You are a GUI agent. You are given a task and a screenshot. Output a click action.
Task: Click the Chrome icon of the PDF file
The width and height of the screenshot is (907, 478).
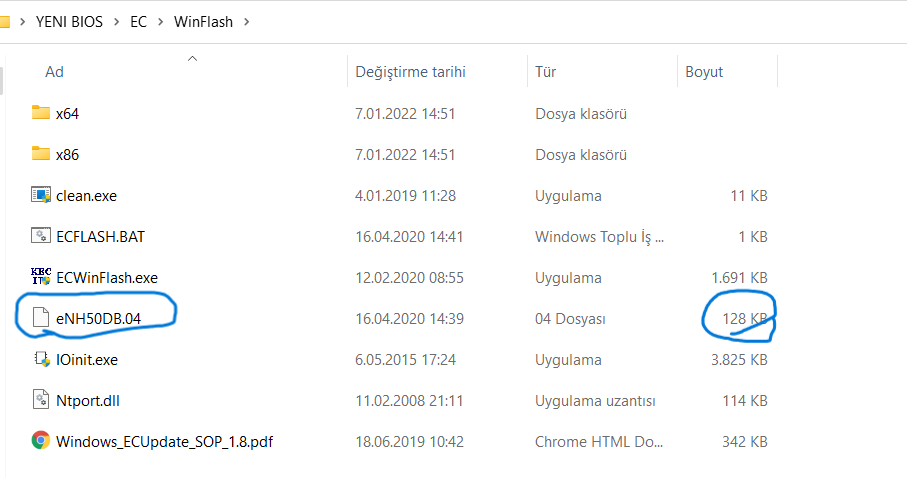pos(40,440)
